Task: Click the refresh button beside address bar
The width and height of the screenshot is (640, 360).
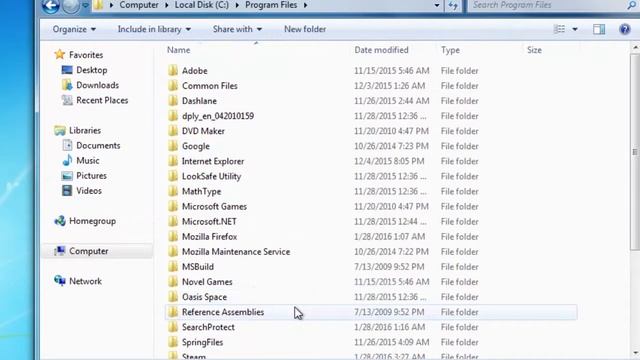Action: [x=453, y=5]
